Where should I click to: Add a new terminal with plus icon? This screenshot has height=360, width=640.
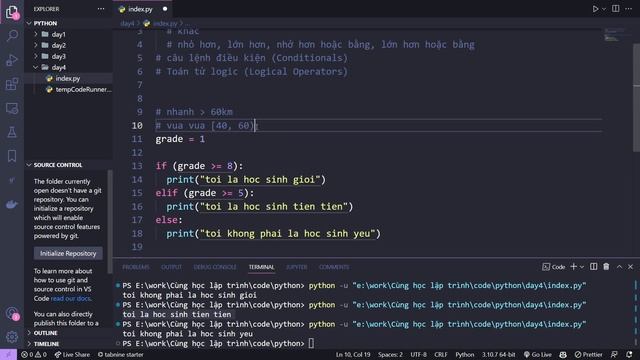573,267
